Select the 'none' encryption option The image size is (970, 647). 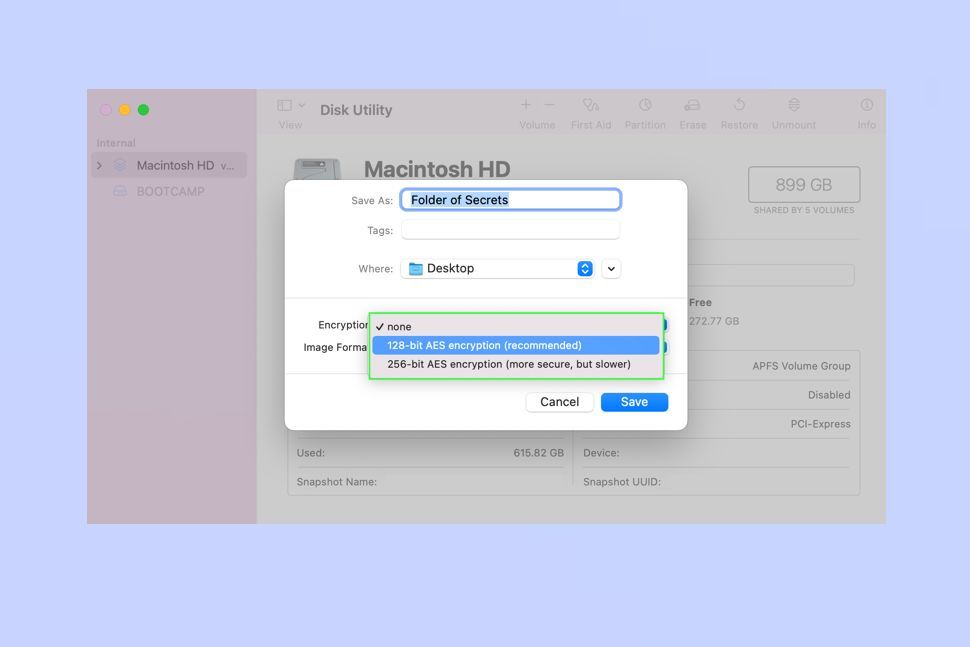398,326
